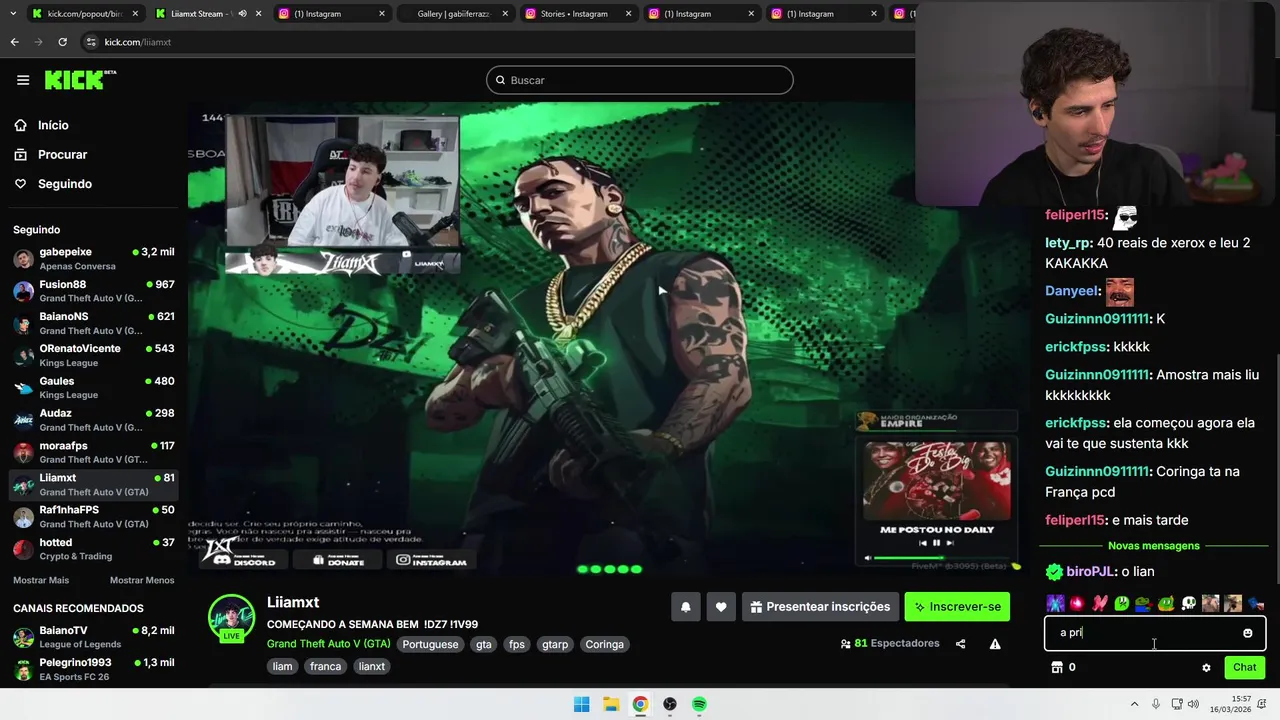Open the Grand Theft Auto V (GTA) category link
This screenshot has width=1280, height=720.
tap(328, 645)
